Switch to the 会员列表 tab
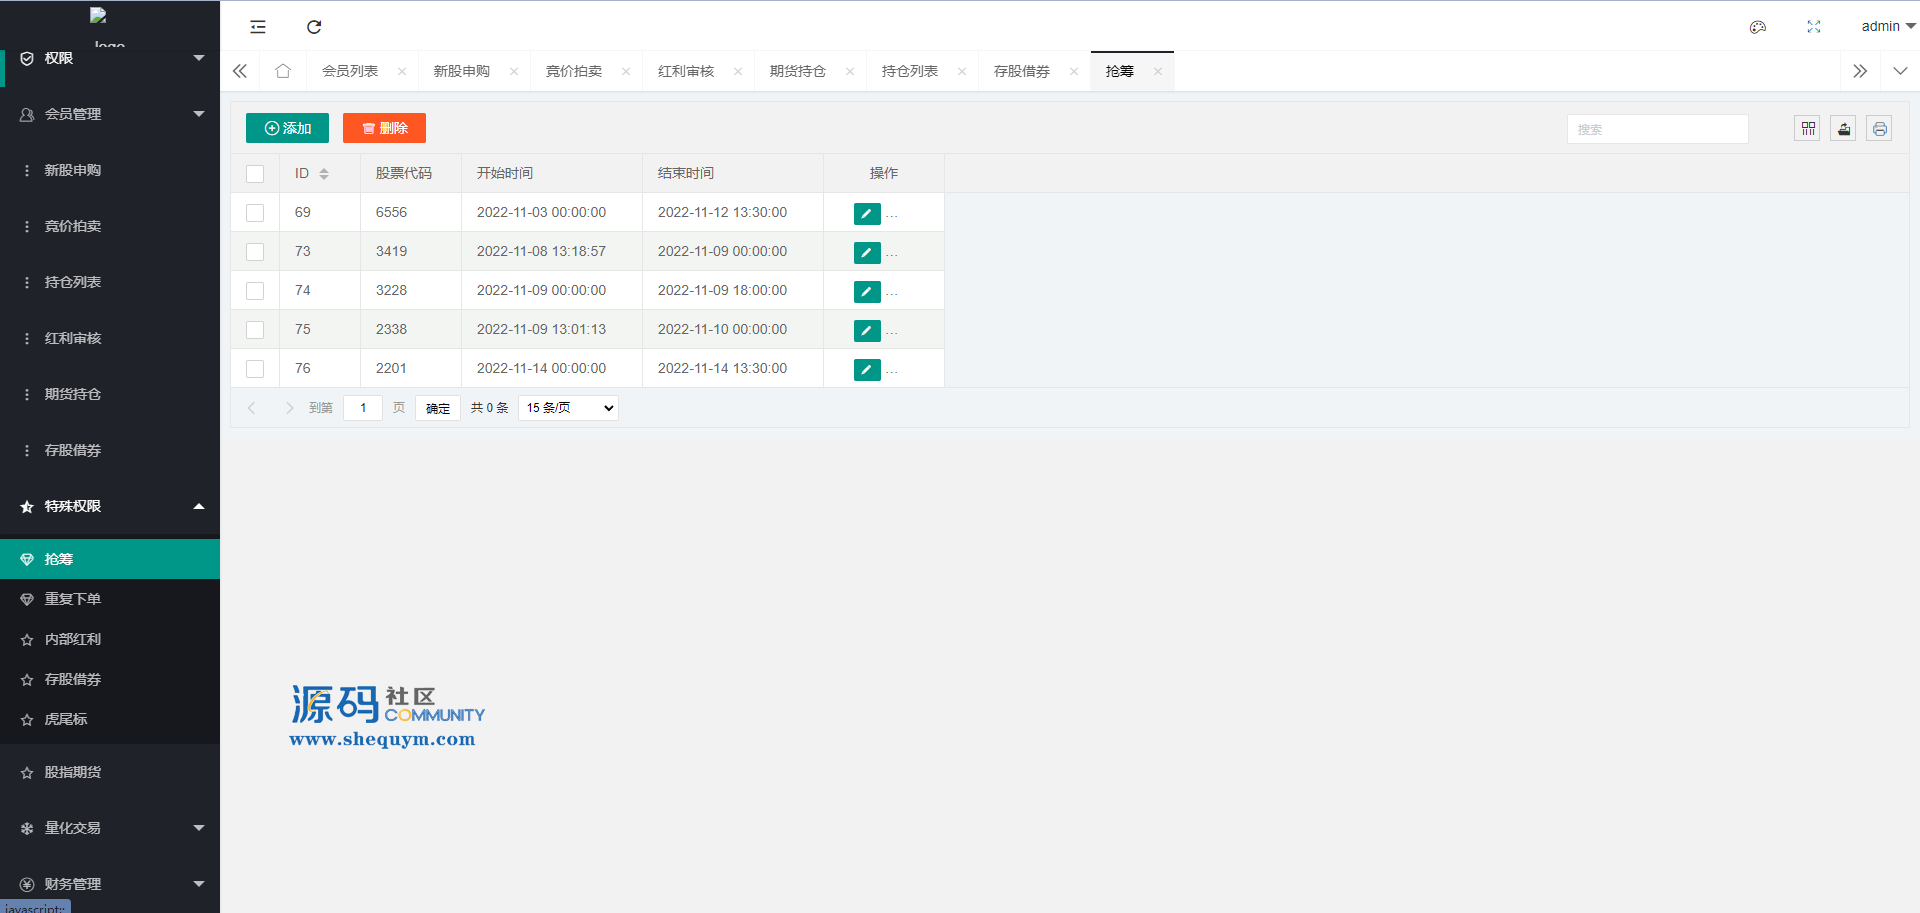 (350, 71)
